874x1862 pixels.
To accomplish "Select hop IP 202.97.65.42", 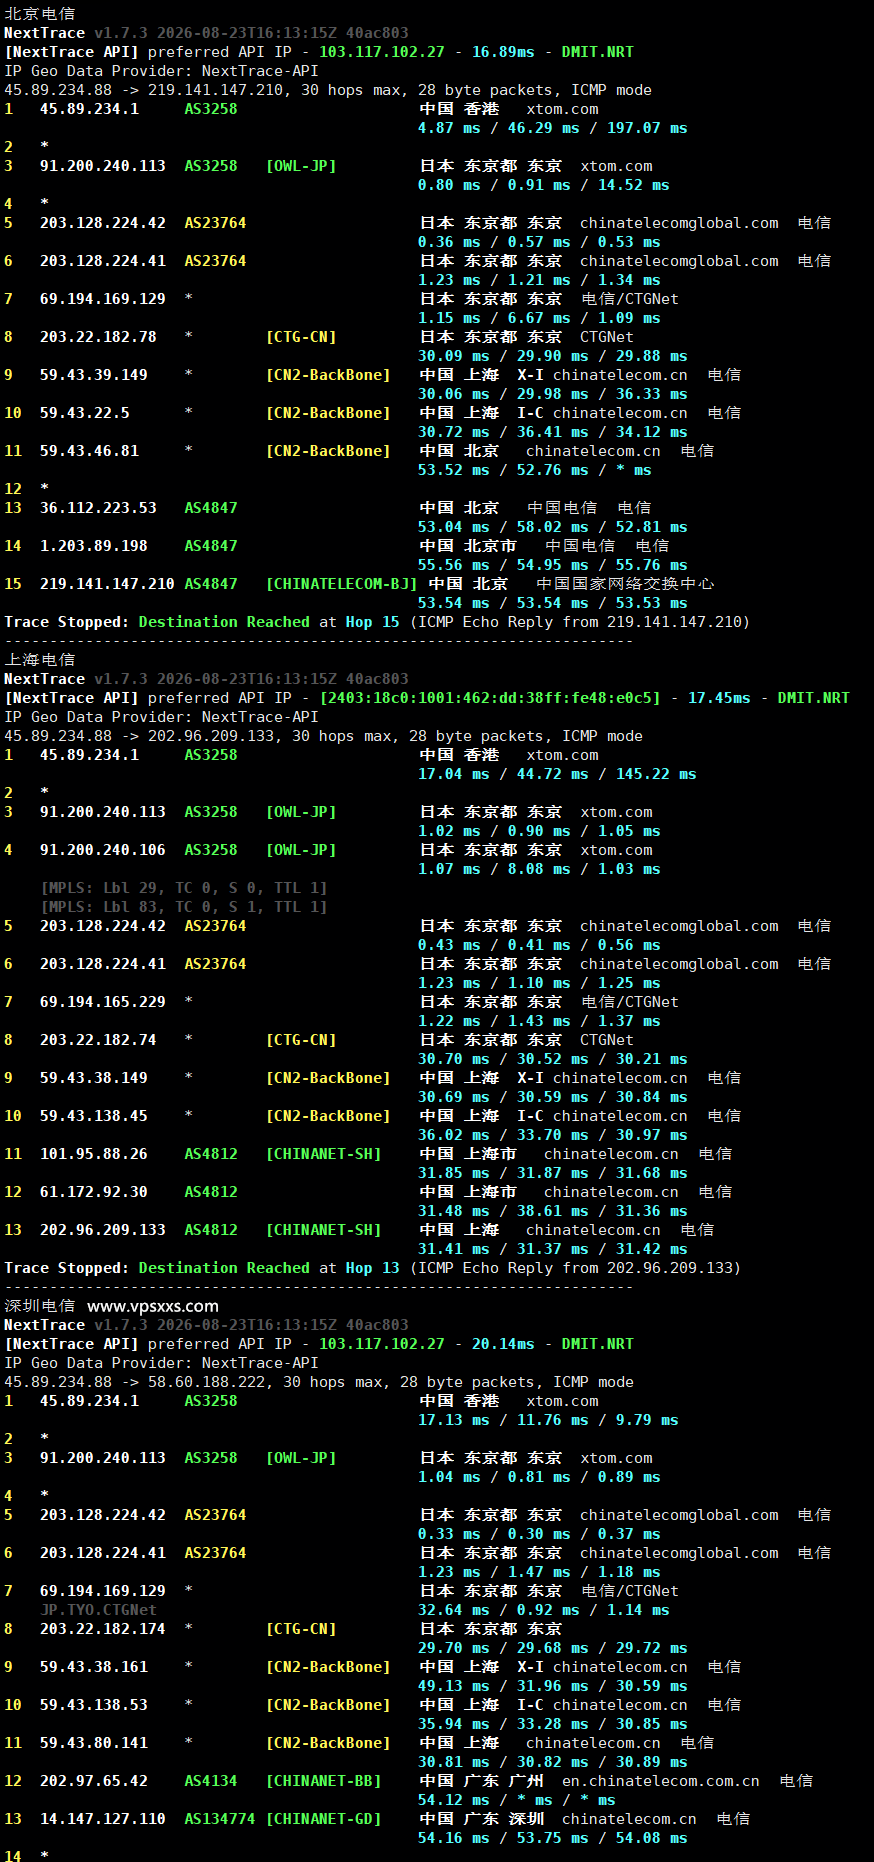I will (x=94, y=1781).
